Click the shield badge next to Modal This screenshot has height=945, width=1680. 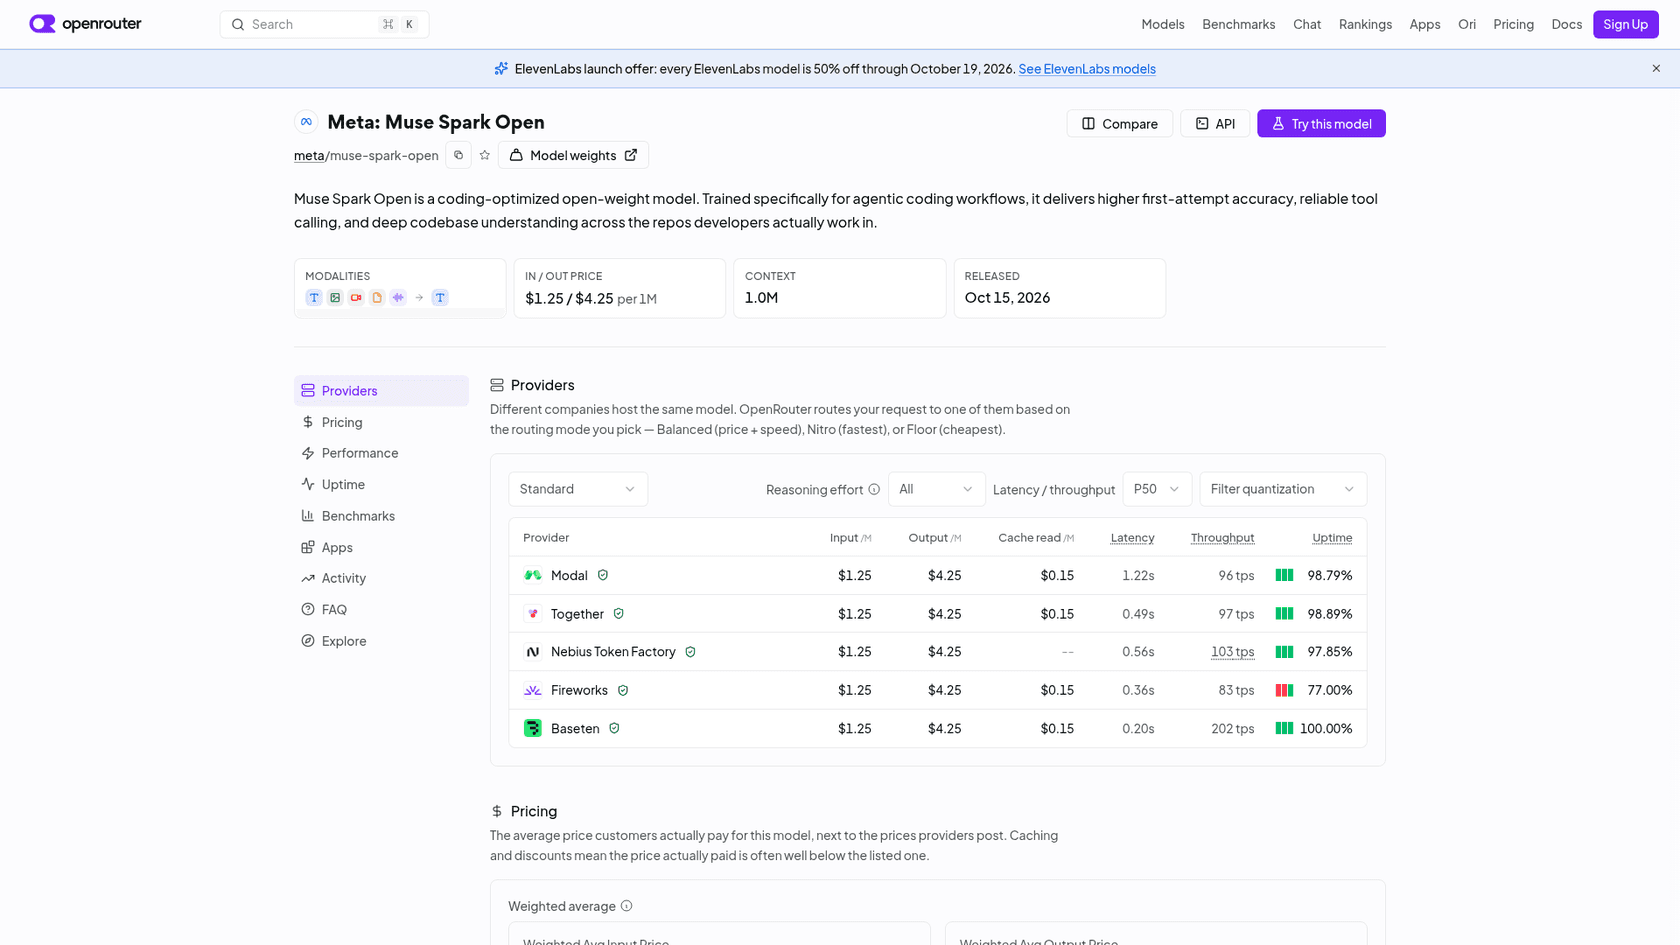click(x=603, y=575)
